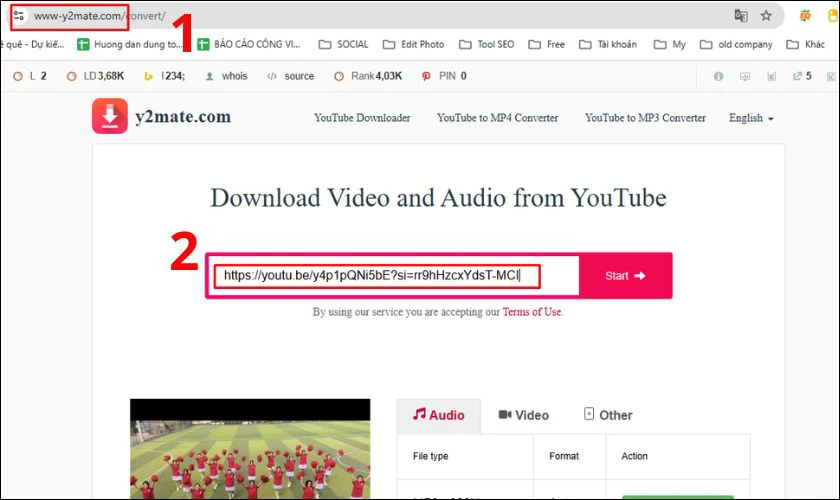The width and height of the screenshot is (840, 500).
Task: View page source from SEO toolbar
Action: (x=291, y=76)
